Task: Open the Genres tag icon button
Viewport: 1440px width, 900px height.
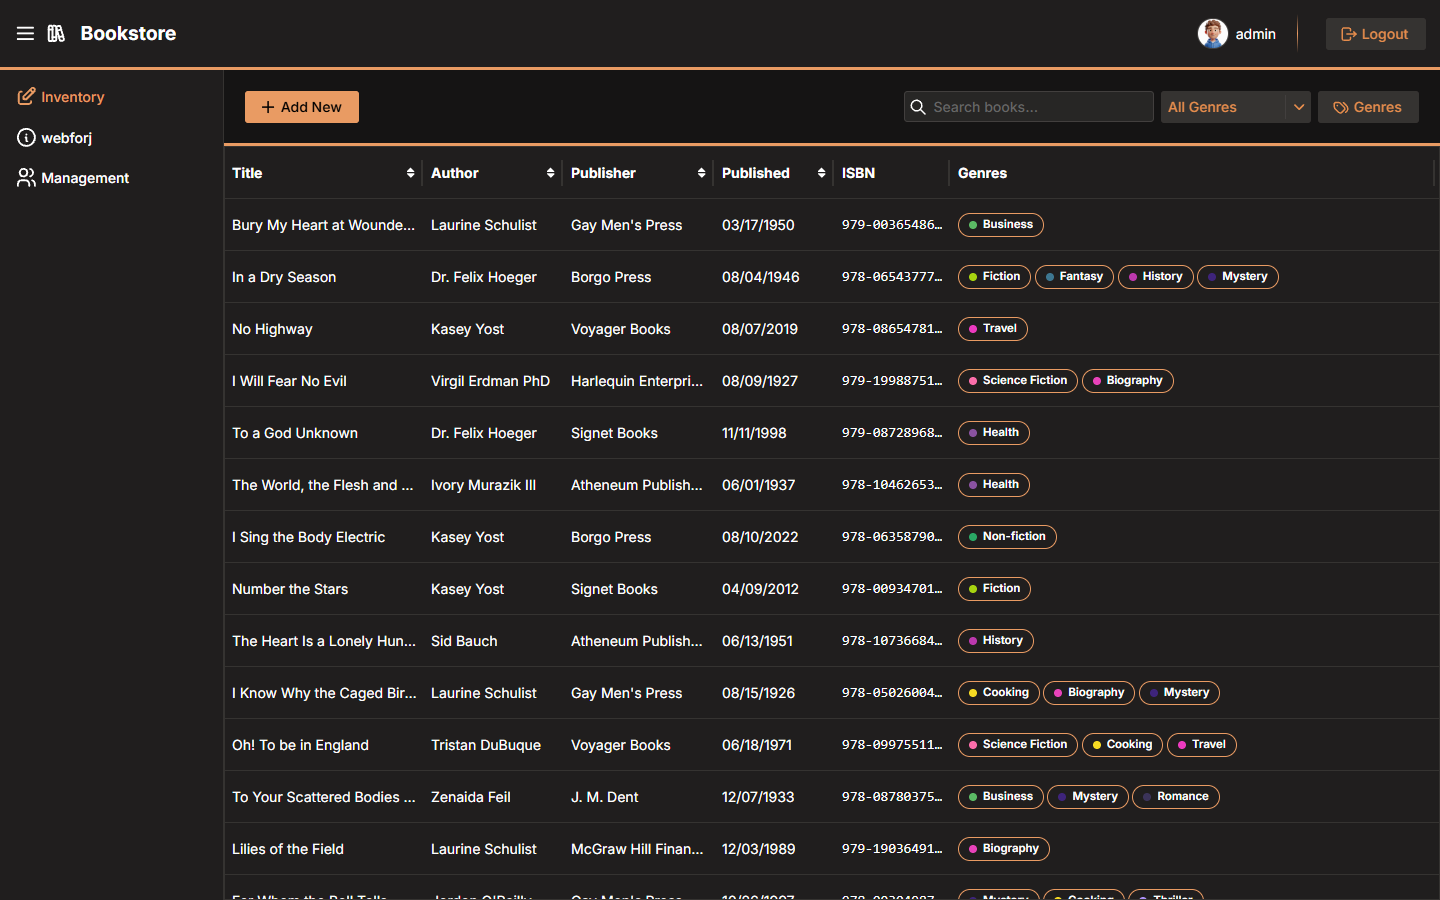Action: click(1341, 107)
